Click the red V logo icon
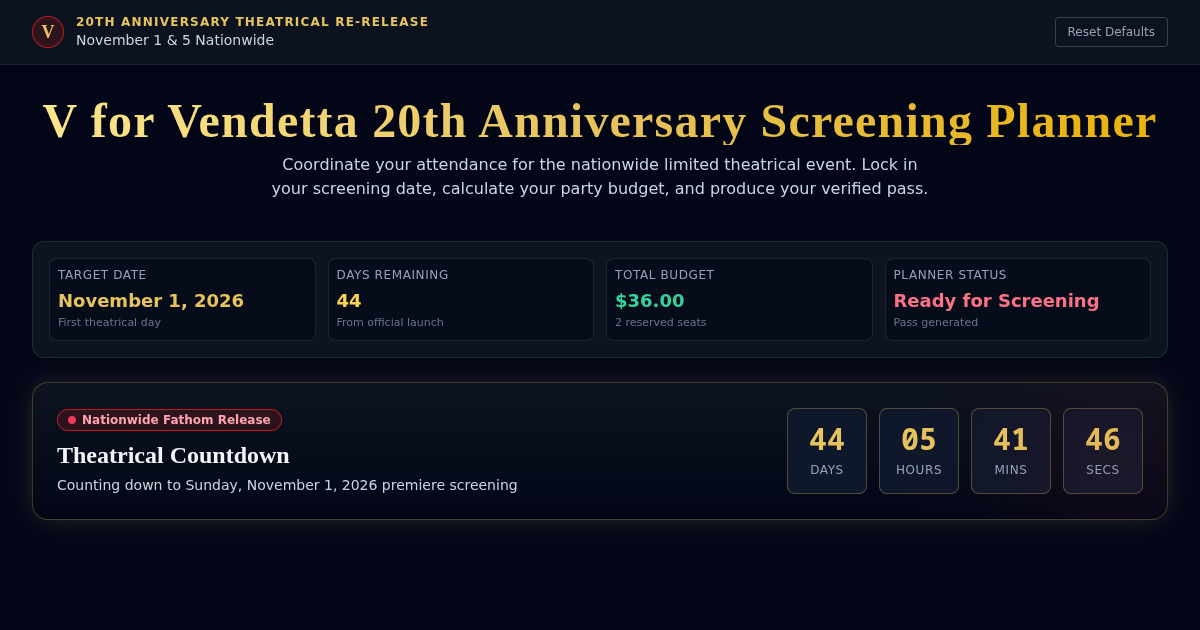The image size is (1200, 630). point(48,32)
